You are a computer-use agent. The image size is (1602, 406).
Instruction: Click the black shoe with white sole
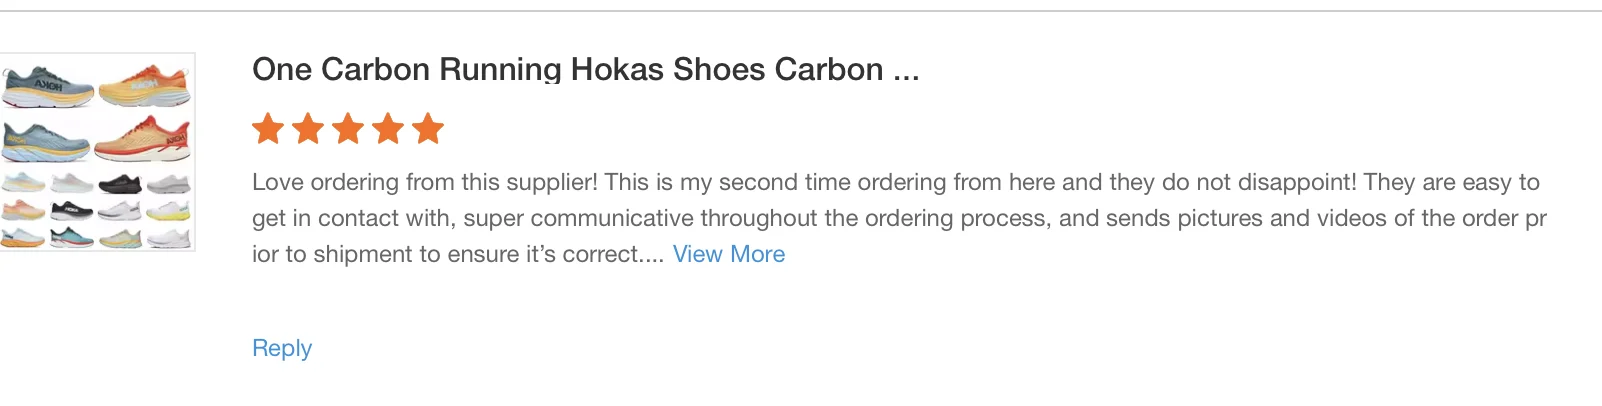(x=71, y=211)
